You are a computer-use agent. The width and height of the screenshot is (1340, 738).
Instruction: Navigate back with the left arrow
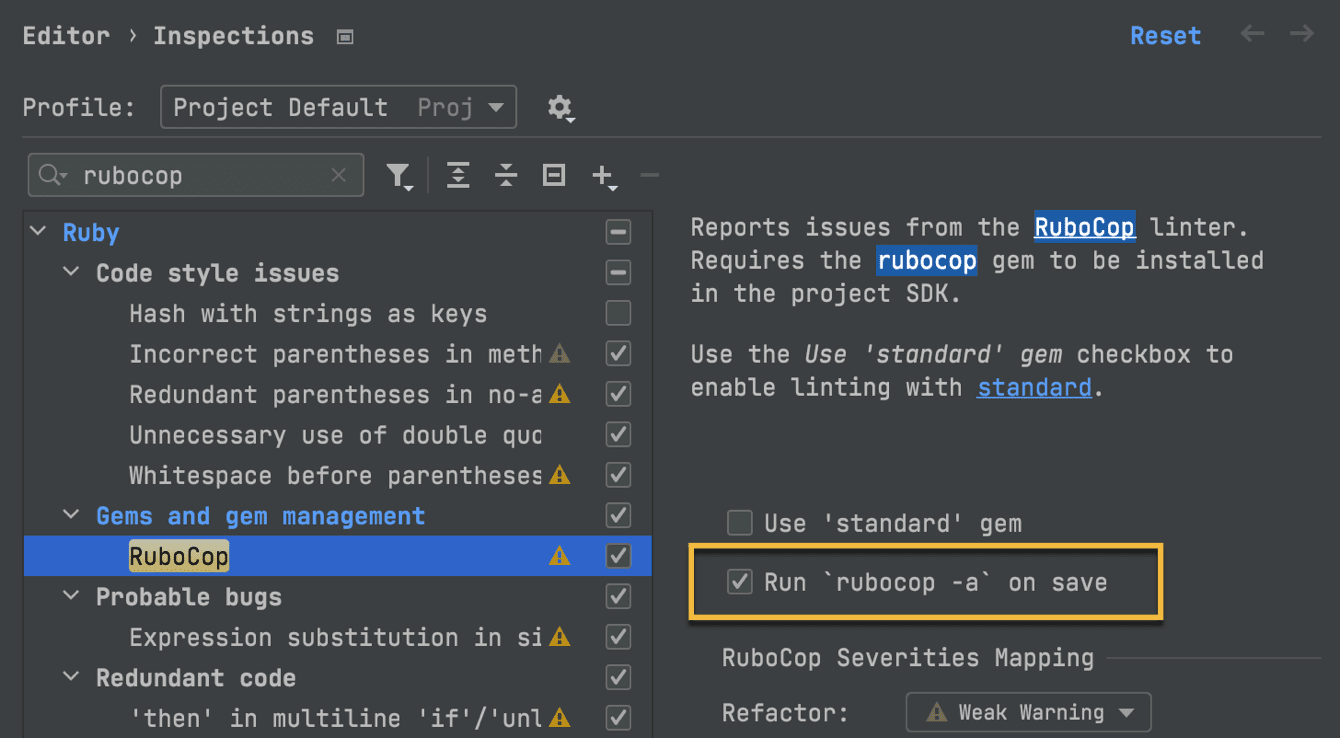1252,35
